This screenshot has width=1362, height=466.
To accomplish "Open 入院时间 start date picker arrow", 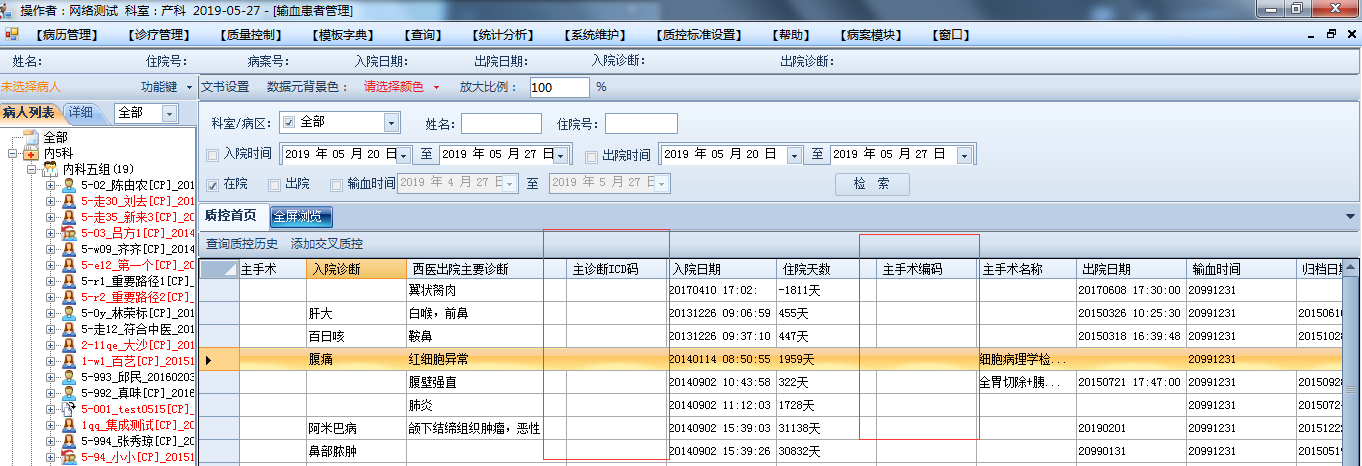I will 404,156.
